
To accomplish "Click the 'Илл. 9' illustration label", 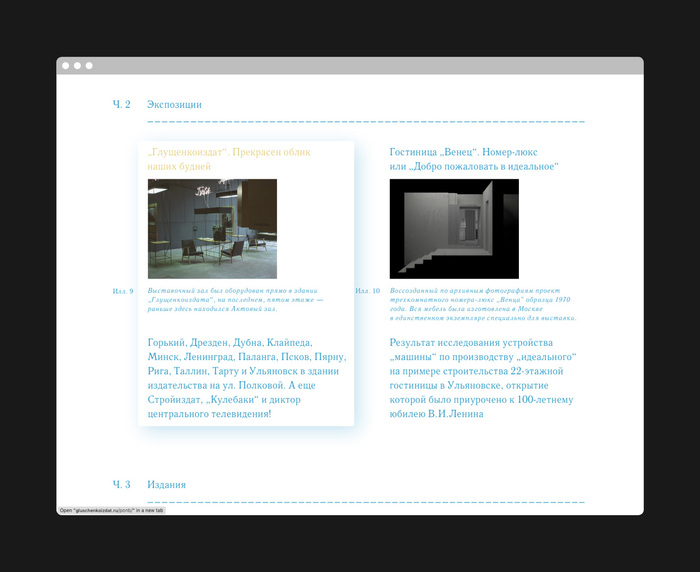I will pyautogui.click(x=123, y=291).
